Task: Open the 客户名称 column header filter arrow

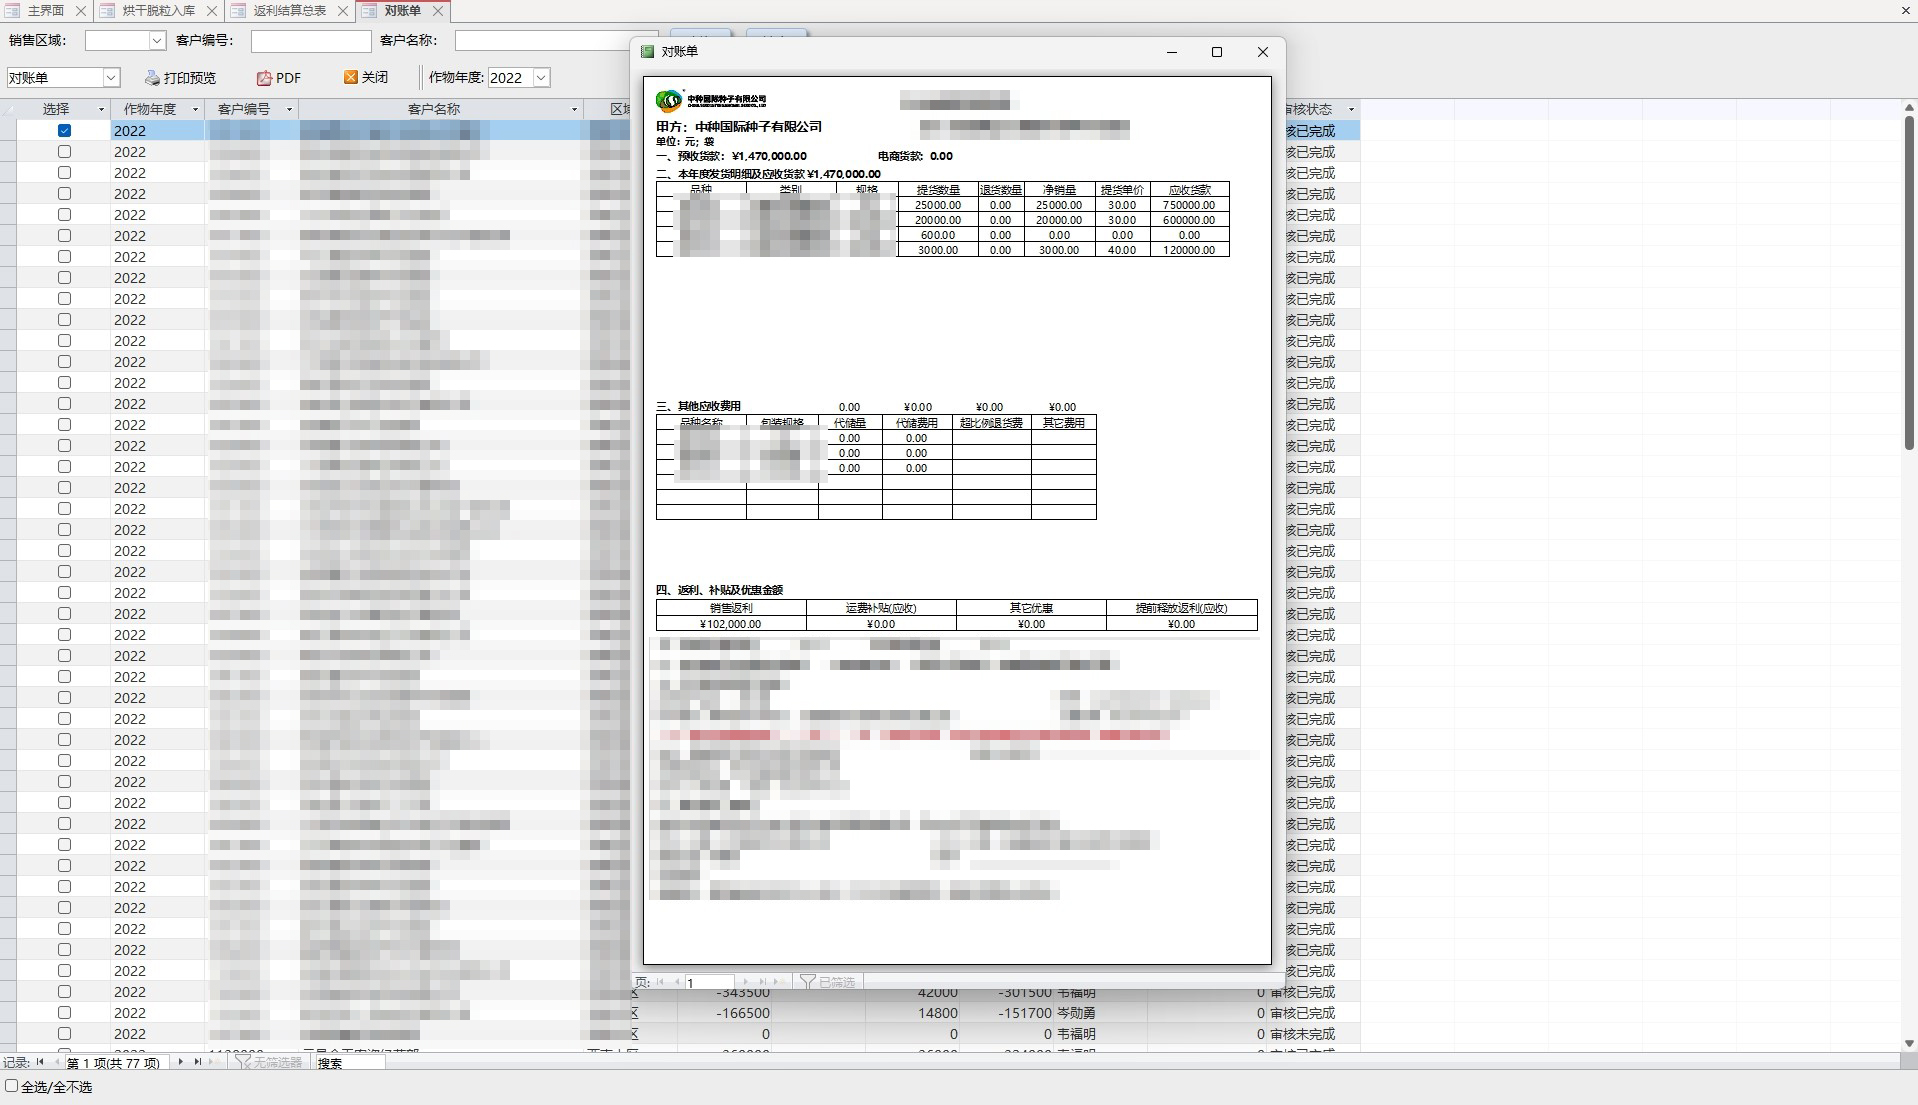Action: [x=574, y=109]
